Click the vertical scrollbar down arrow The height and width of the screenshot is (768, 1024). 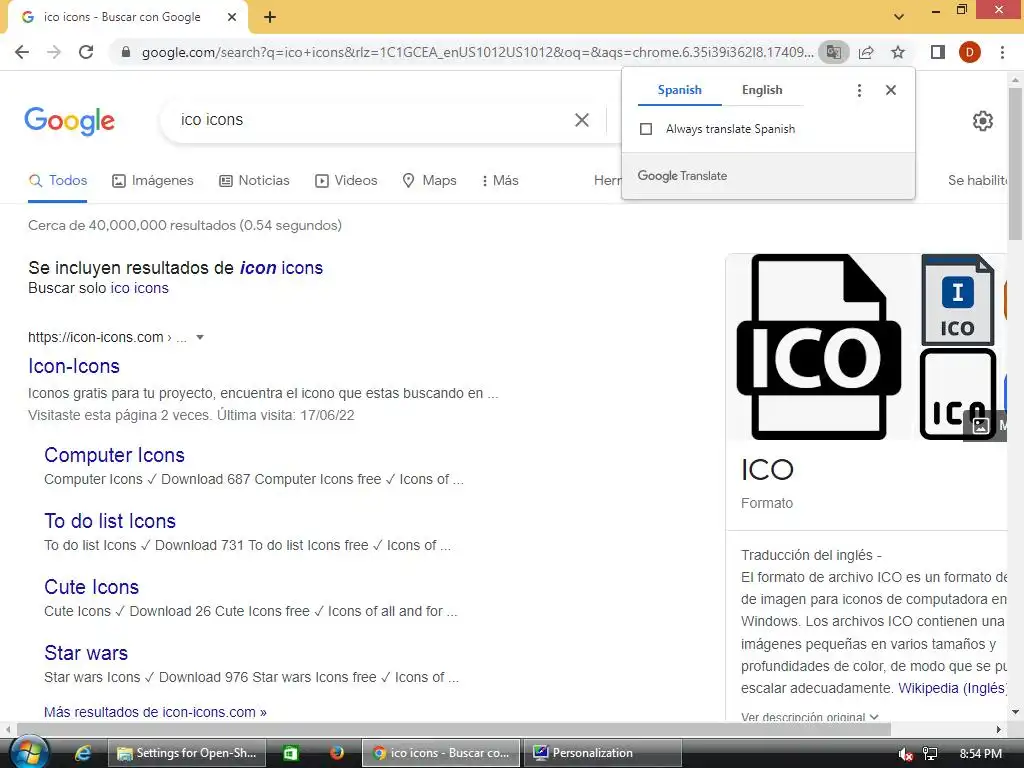click(x=1016, y=712)
